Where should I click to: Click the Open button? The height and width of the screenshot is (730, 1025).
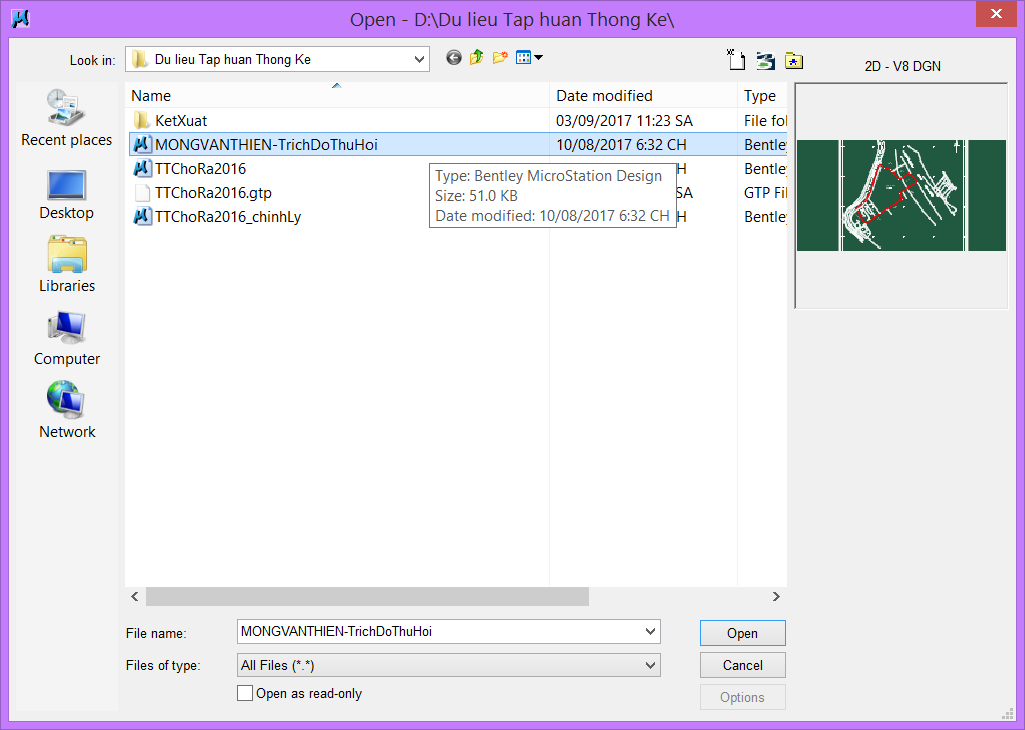point(742,633)
